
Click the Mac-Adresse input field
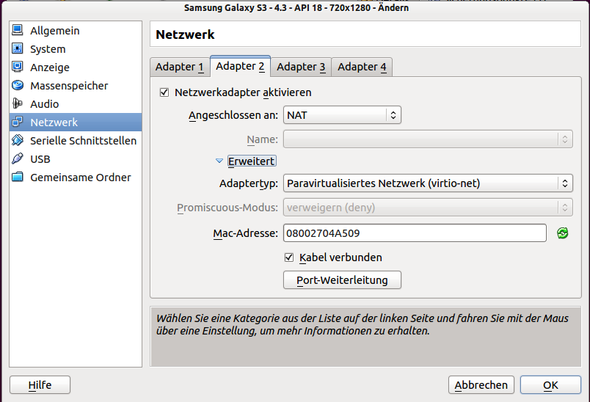click(415, 233)
